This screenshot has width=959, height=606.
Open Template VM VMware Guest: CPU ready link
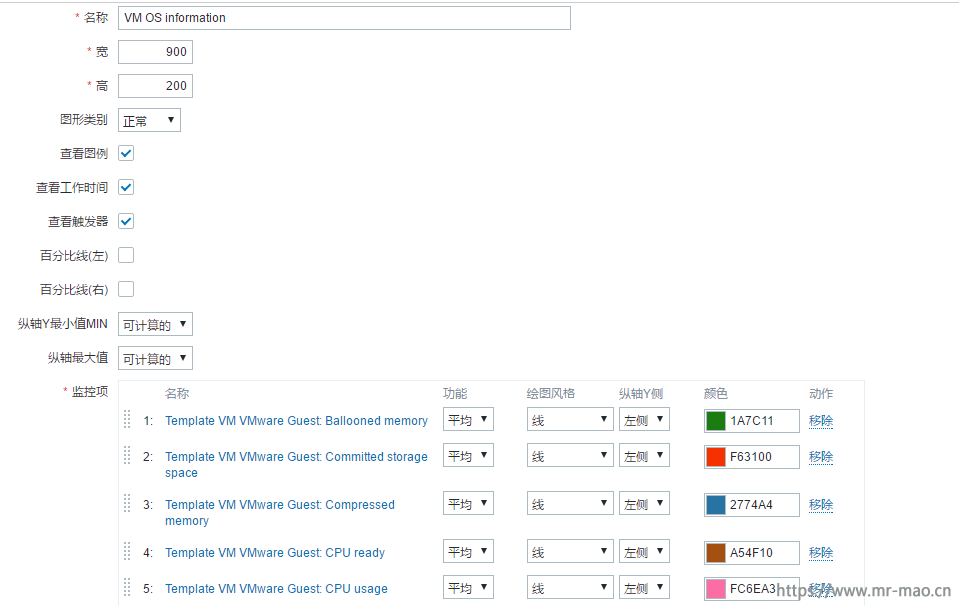pyautogui.click(x=275, y=553)
